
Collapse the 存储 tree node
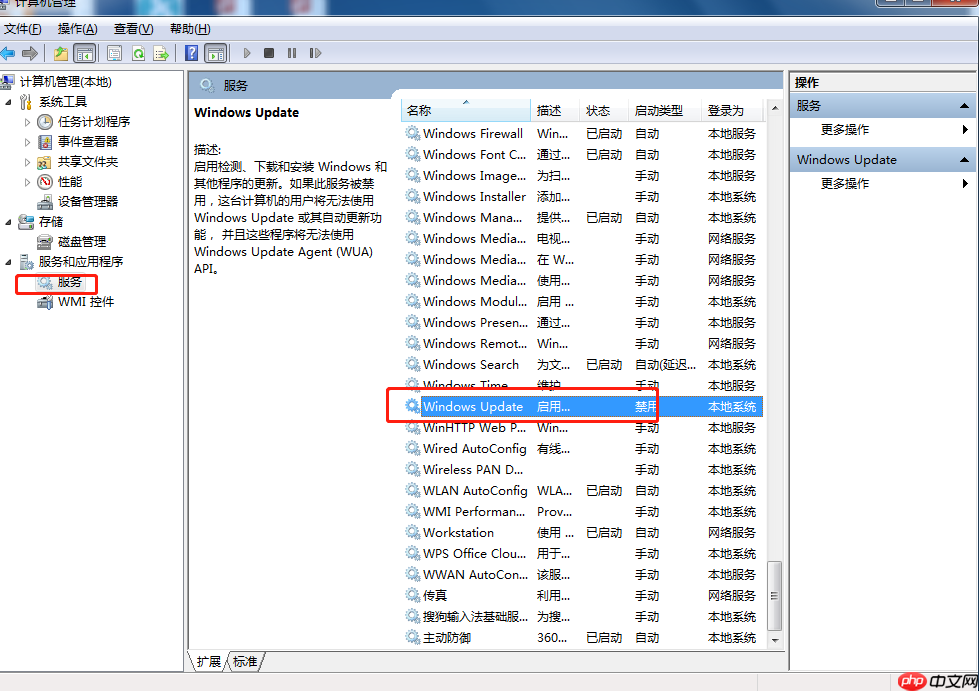[9, 222]
